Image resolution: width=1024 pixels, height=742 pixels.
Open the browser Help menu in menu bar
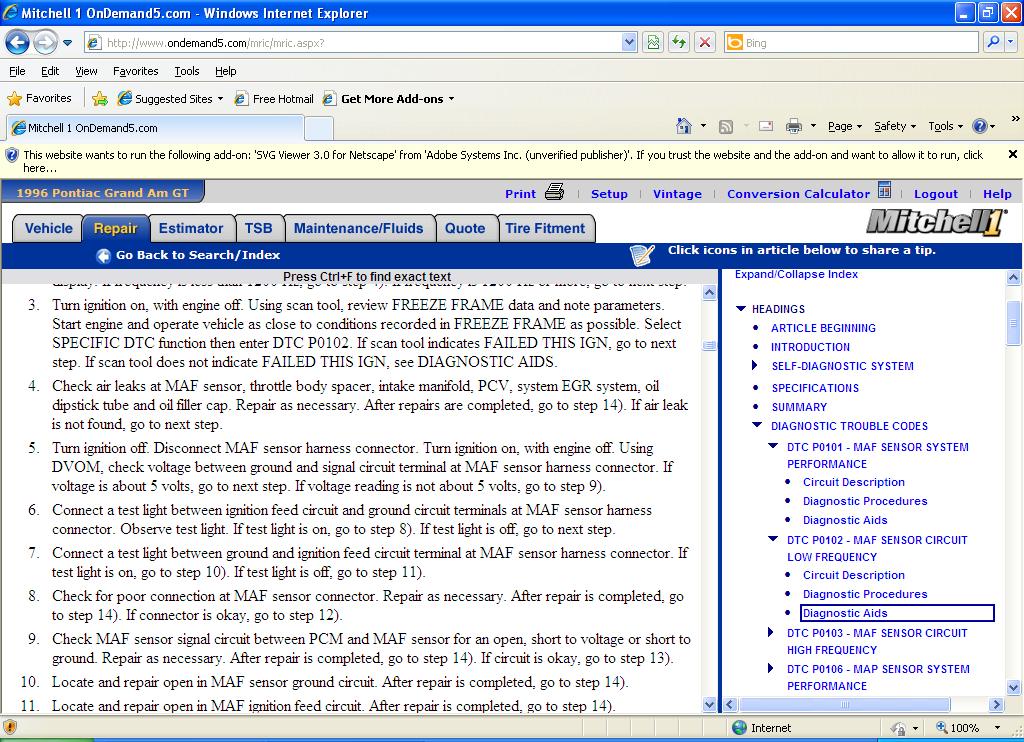coord(225,71)
